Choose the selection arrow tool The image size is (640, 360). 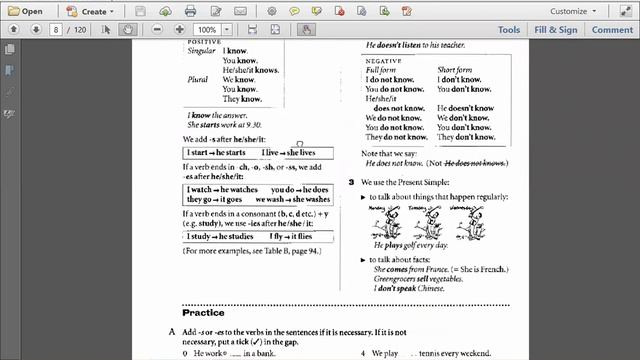pos(106,29)
